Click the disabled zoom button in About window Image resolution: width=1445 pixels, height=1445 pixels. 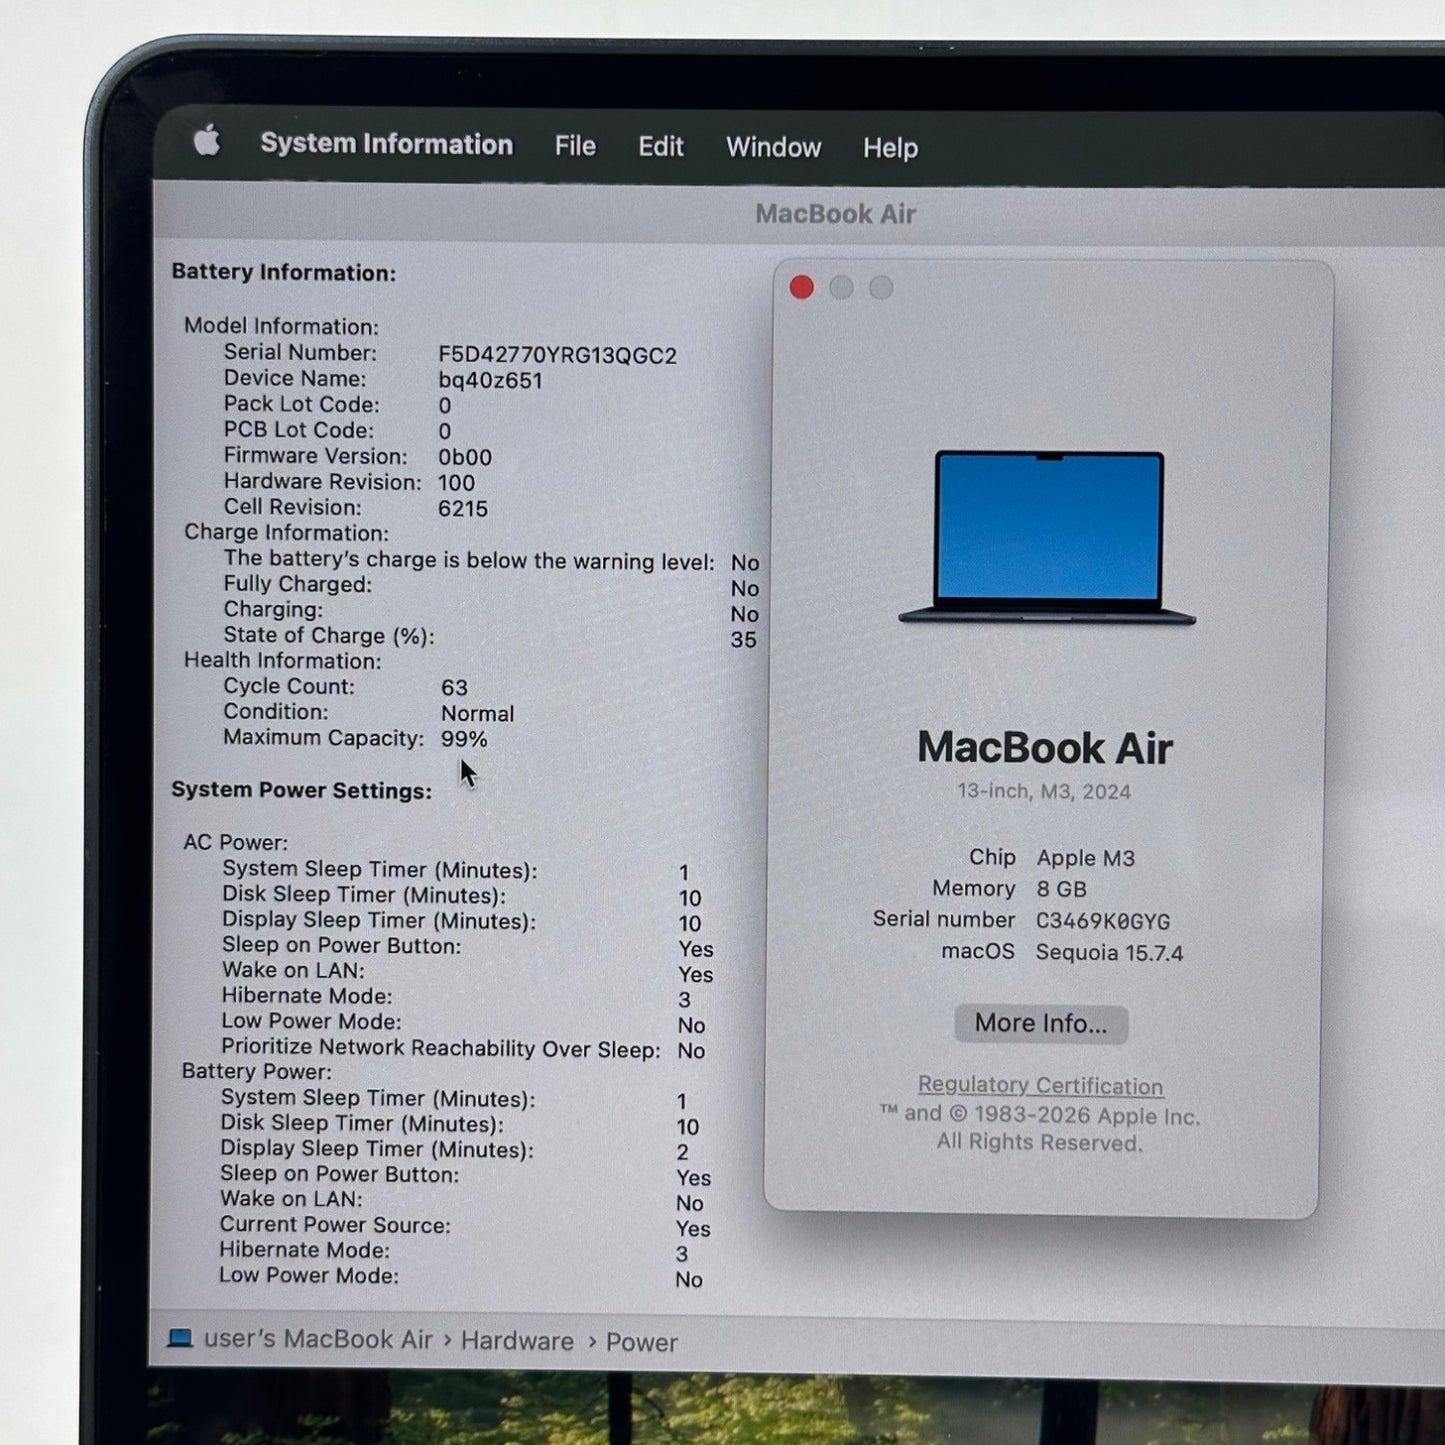(881, 288)
